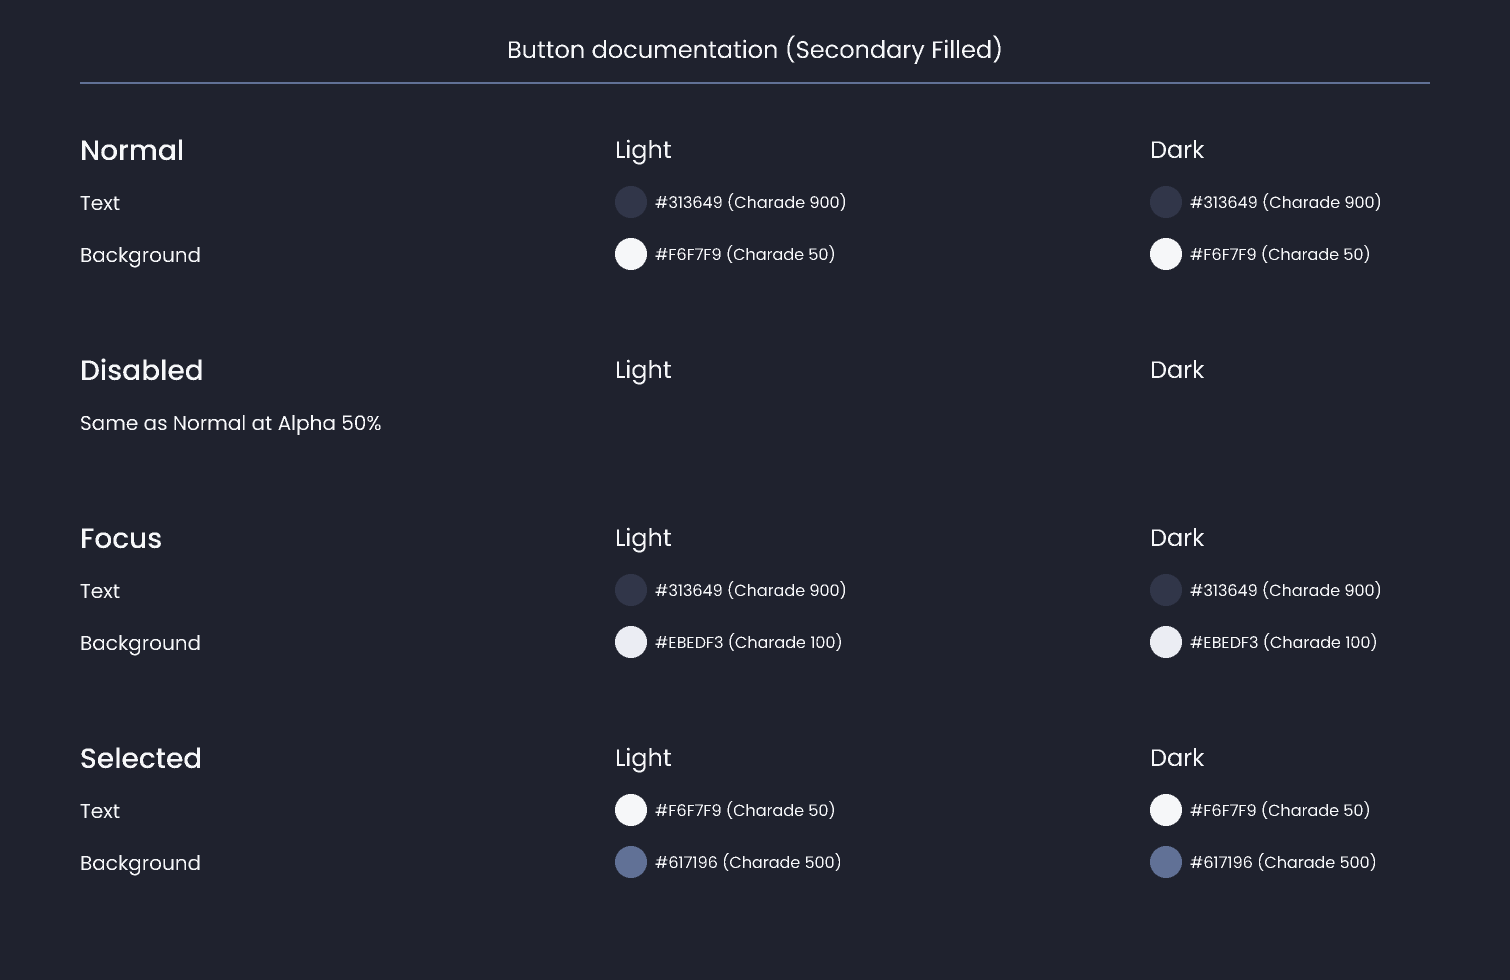
Task: Click the Normal section heading
Action: pos(132,151)
